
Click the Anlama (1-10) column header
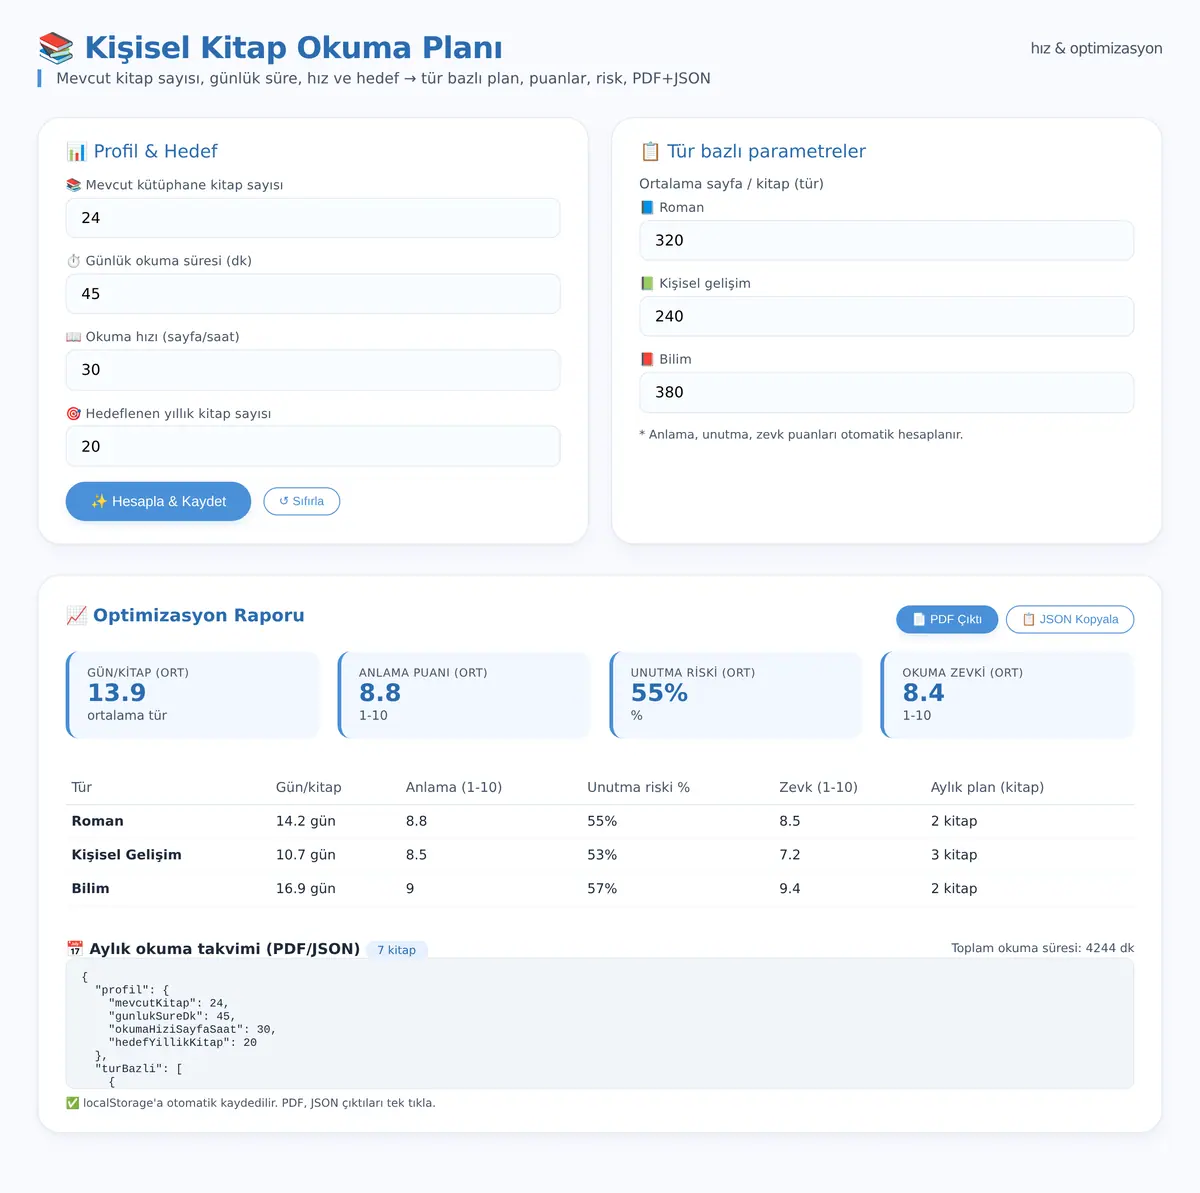pos(454,787)
